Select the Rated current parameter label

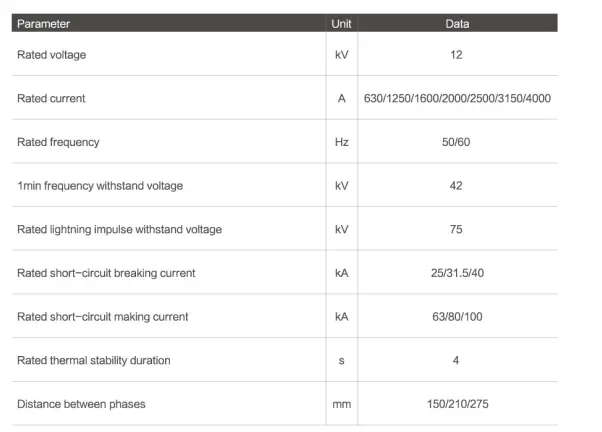coord(51,98)
